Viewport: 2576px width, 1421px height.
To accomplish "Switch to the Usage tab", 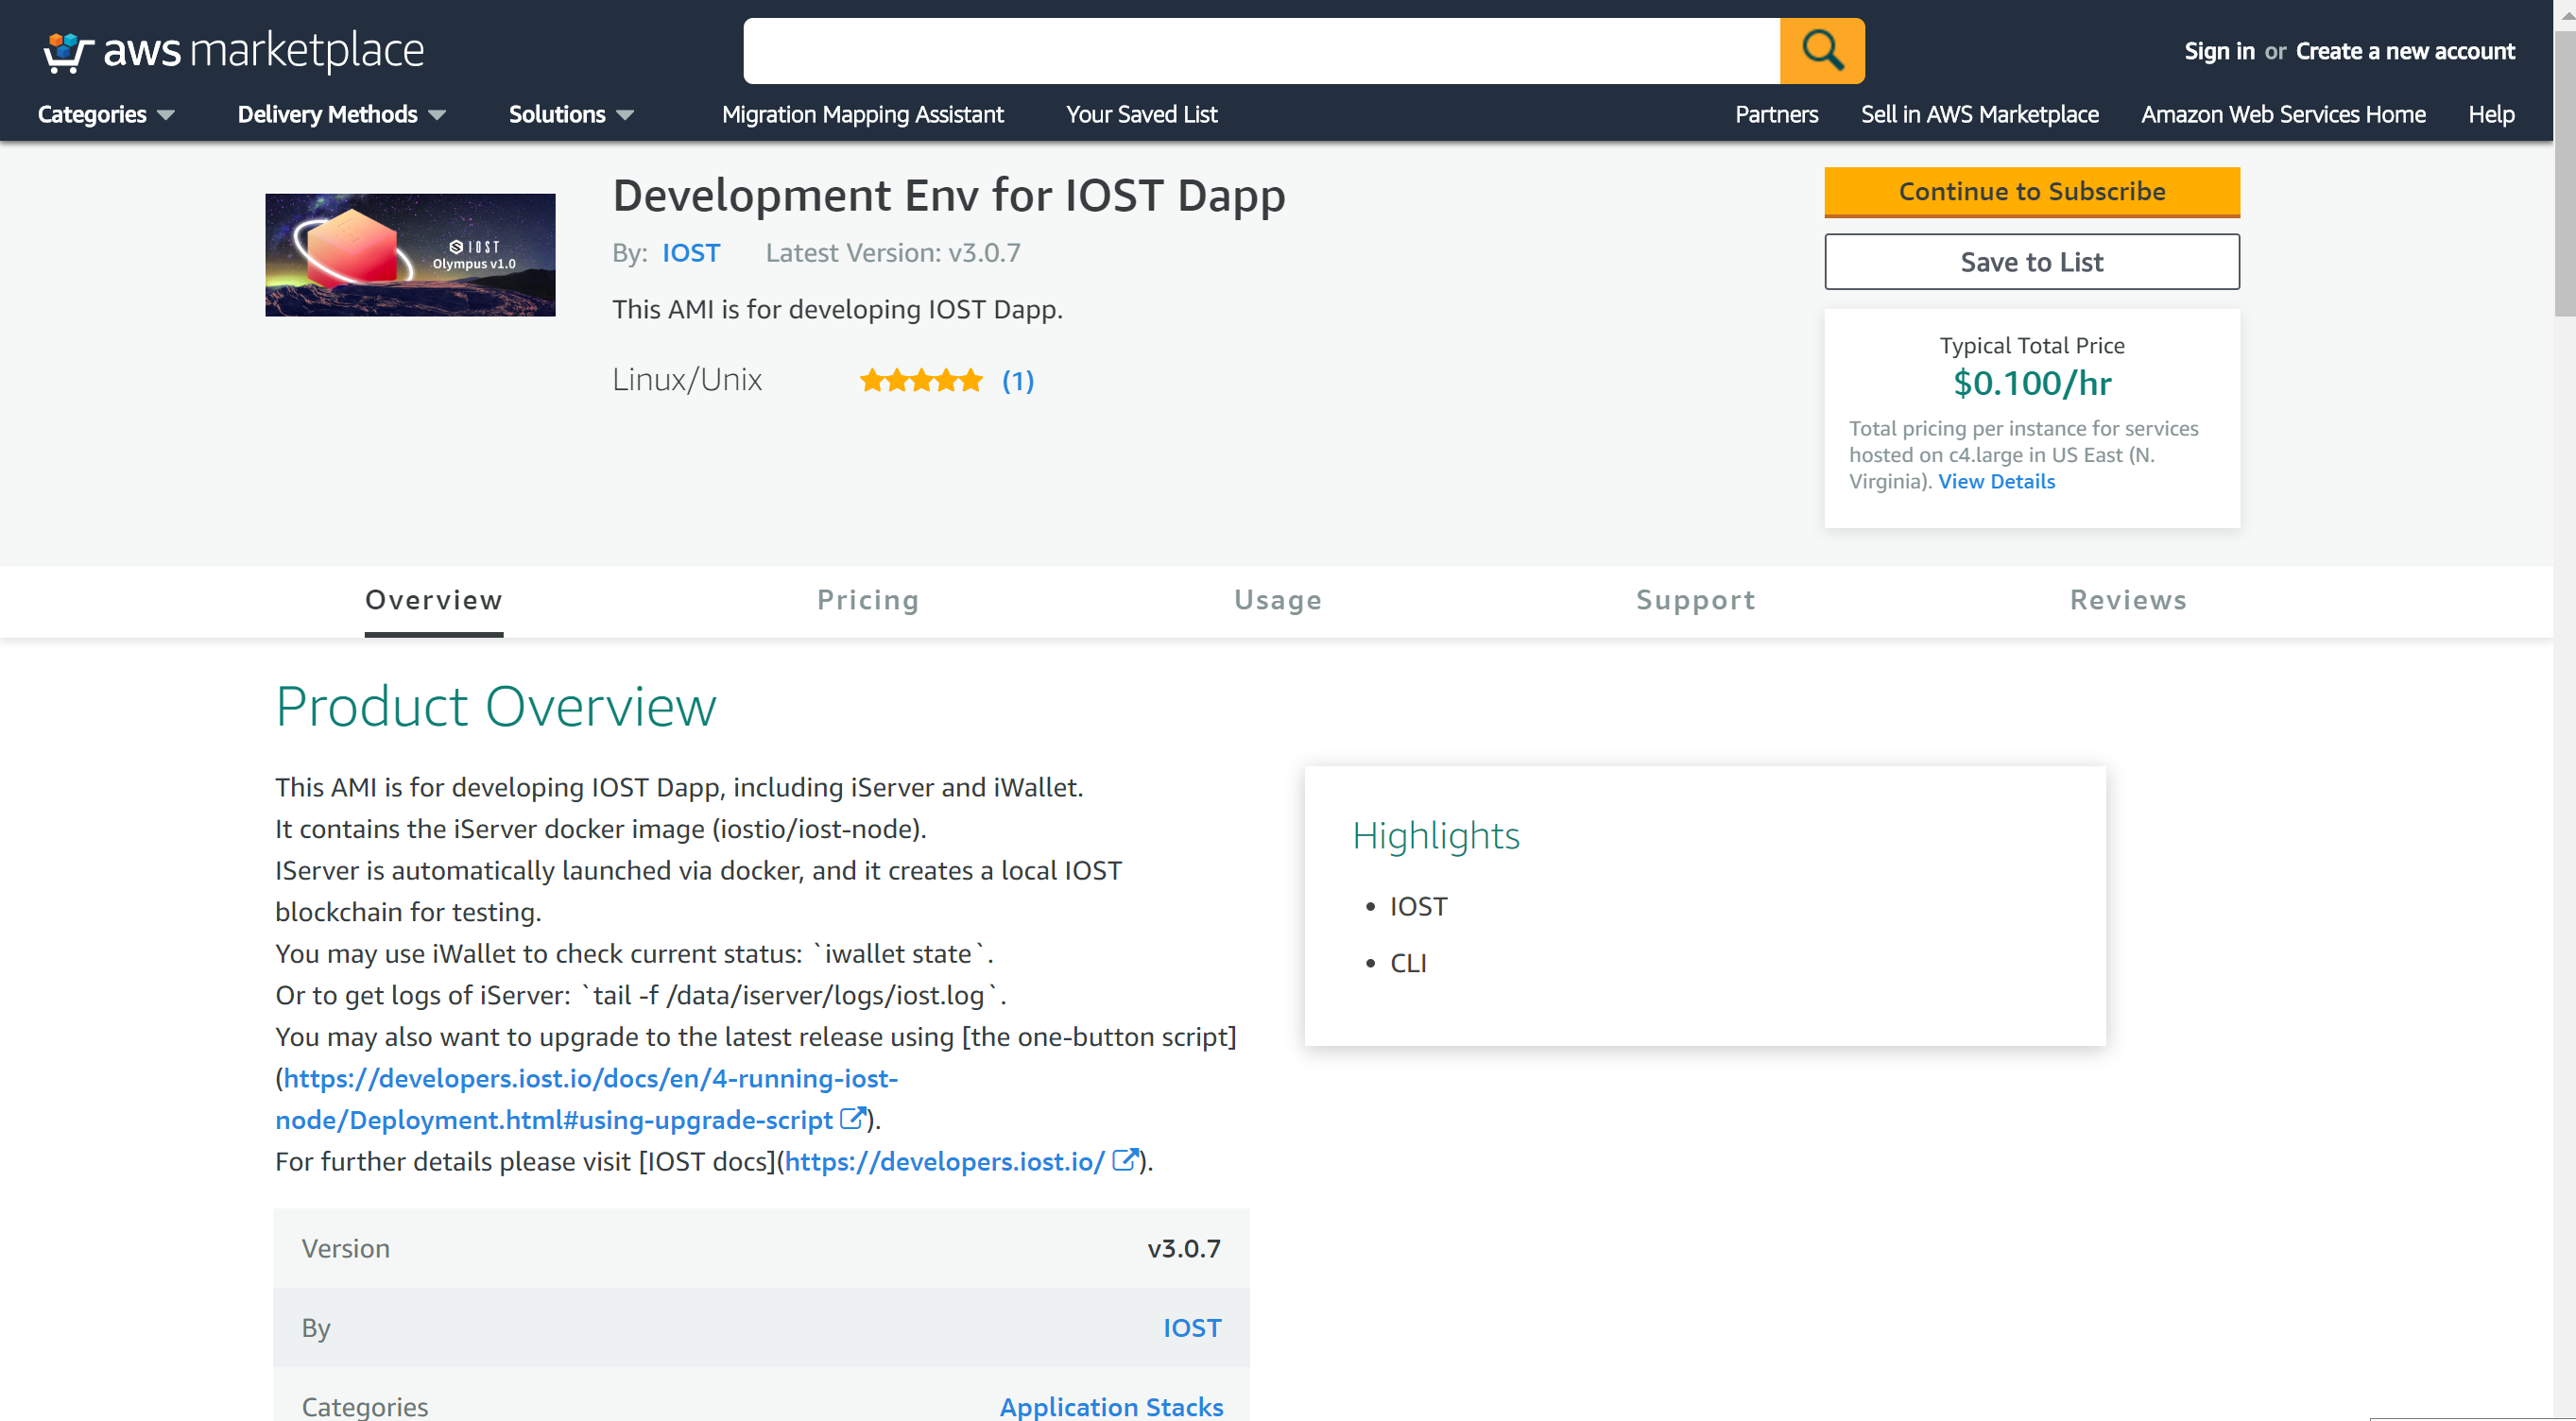I will tap(1277, 600).
